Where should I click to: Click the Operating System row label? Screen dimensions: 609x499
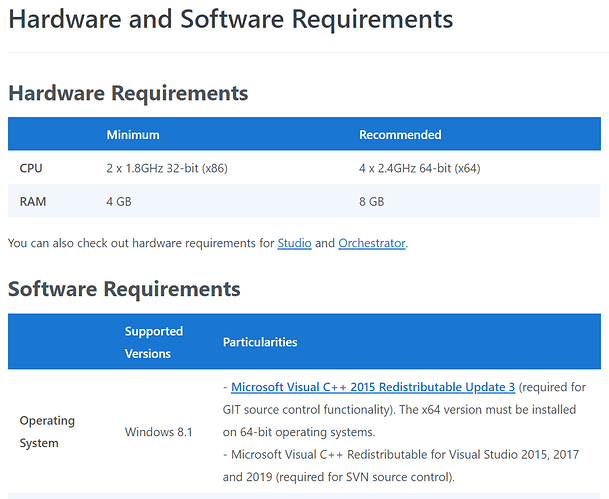[47, 432]
